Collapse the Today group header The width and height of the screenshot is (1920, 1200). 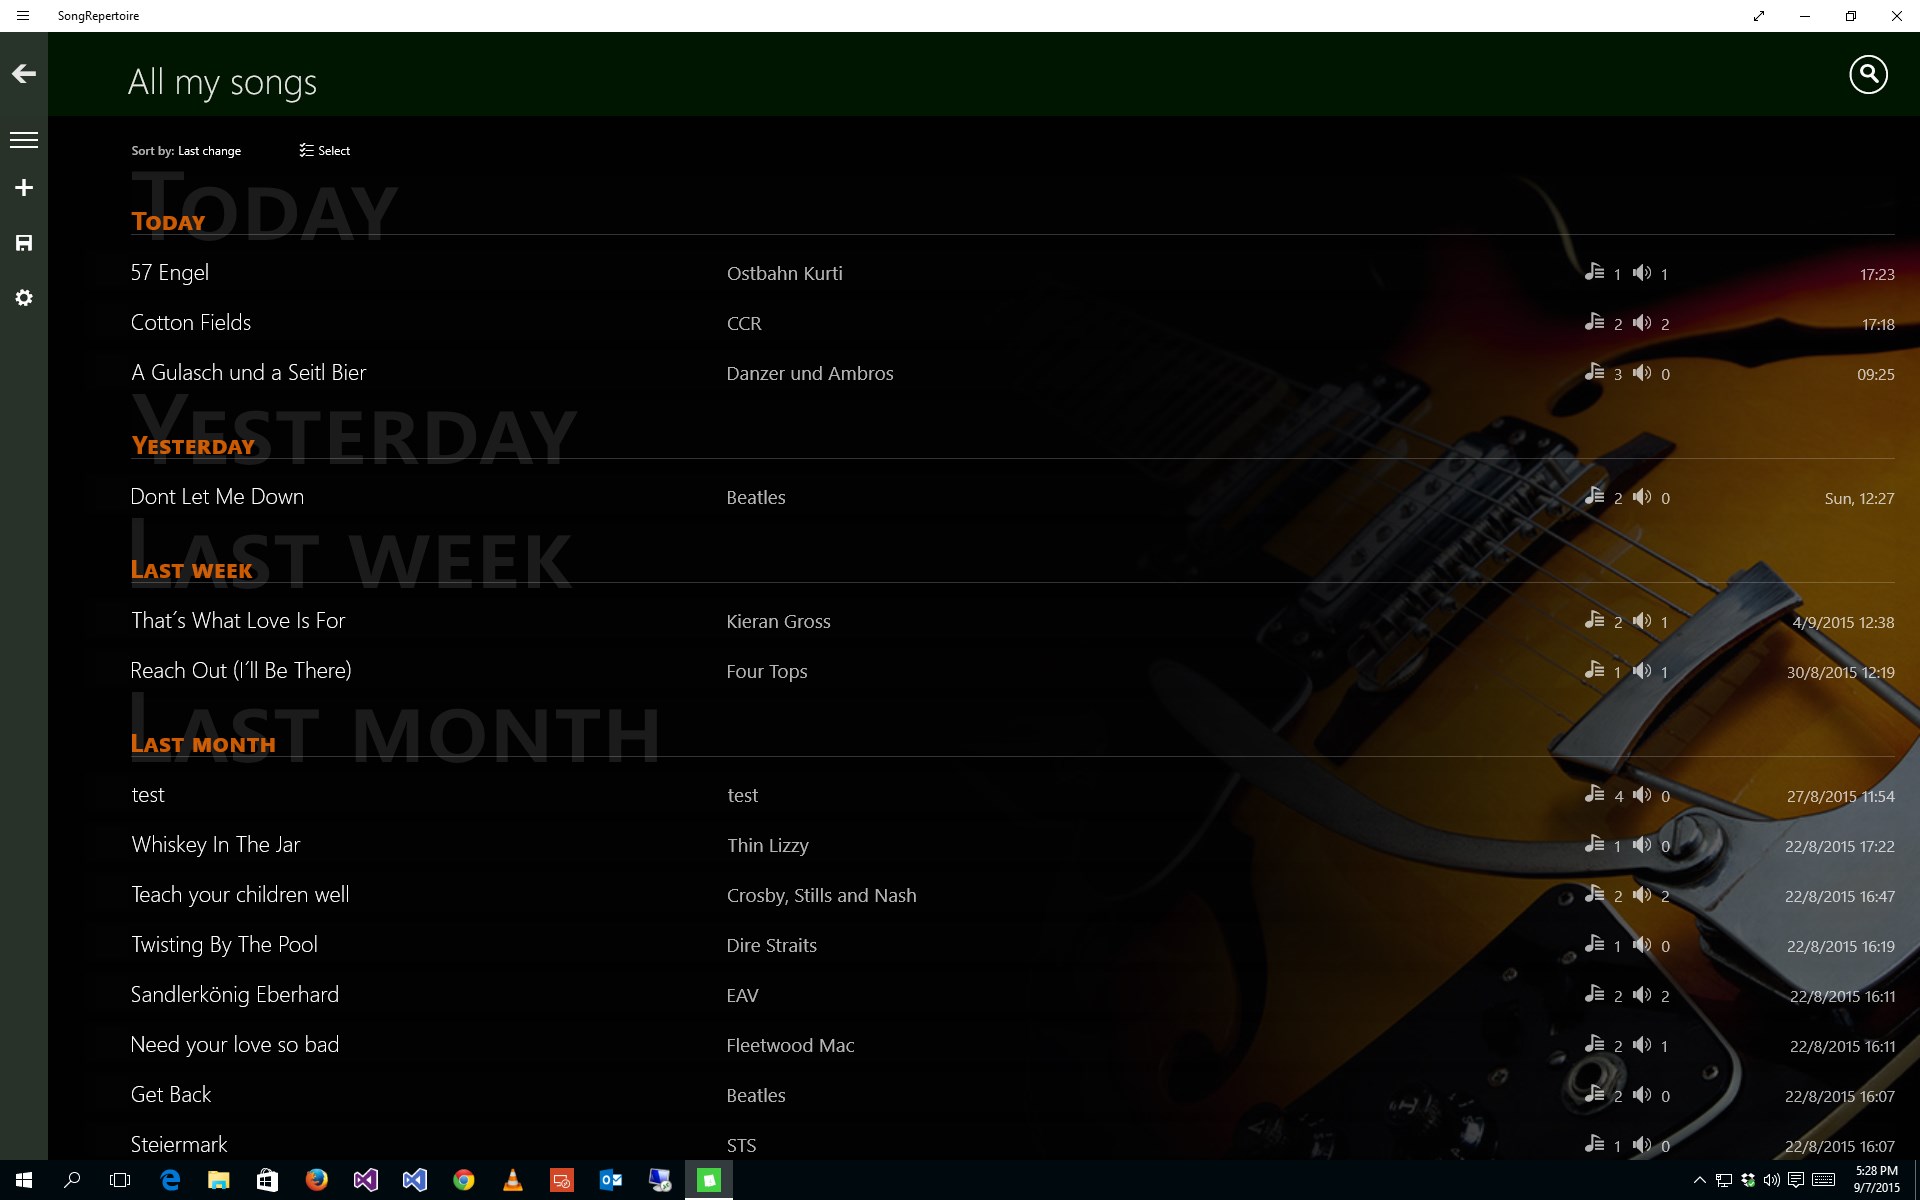click(168, 222)
